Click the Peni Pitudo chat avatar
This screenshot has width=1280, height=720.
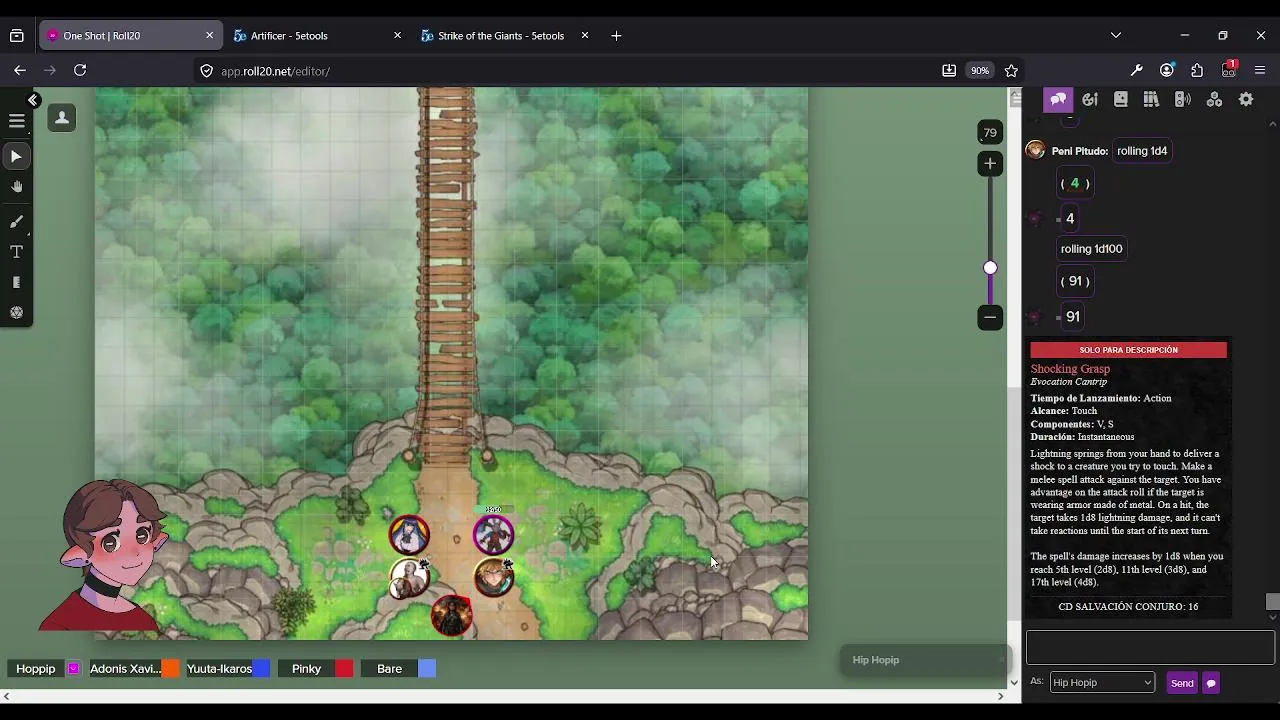point(1036,150)
